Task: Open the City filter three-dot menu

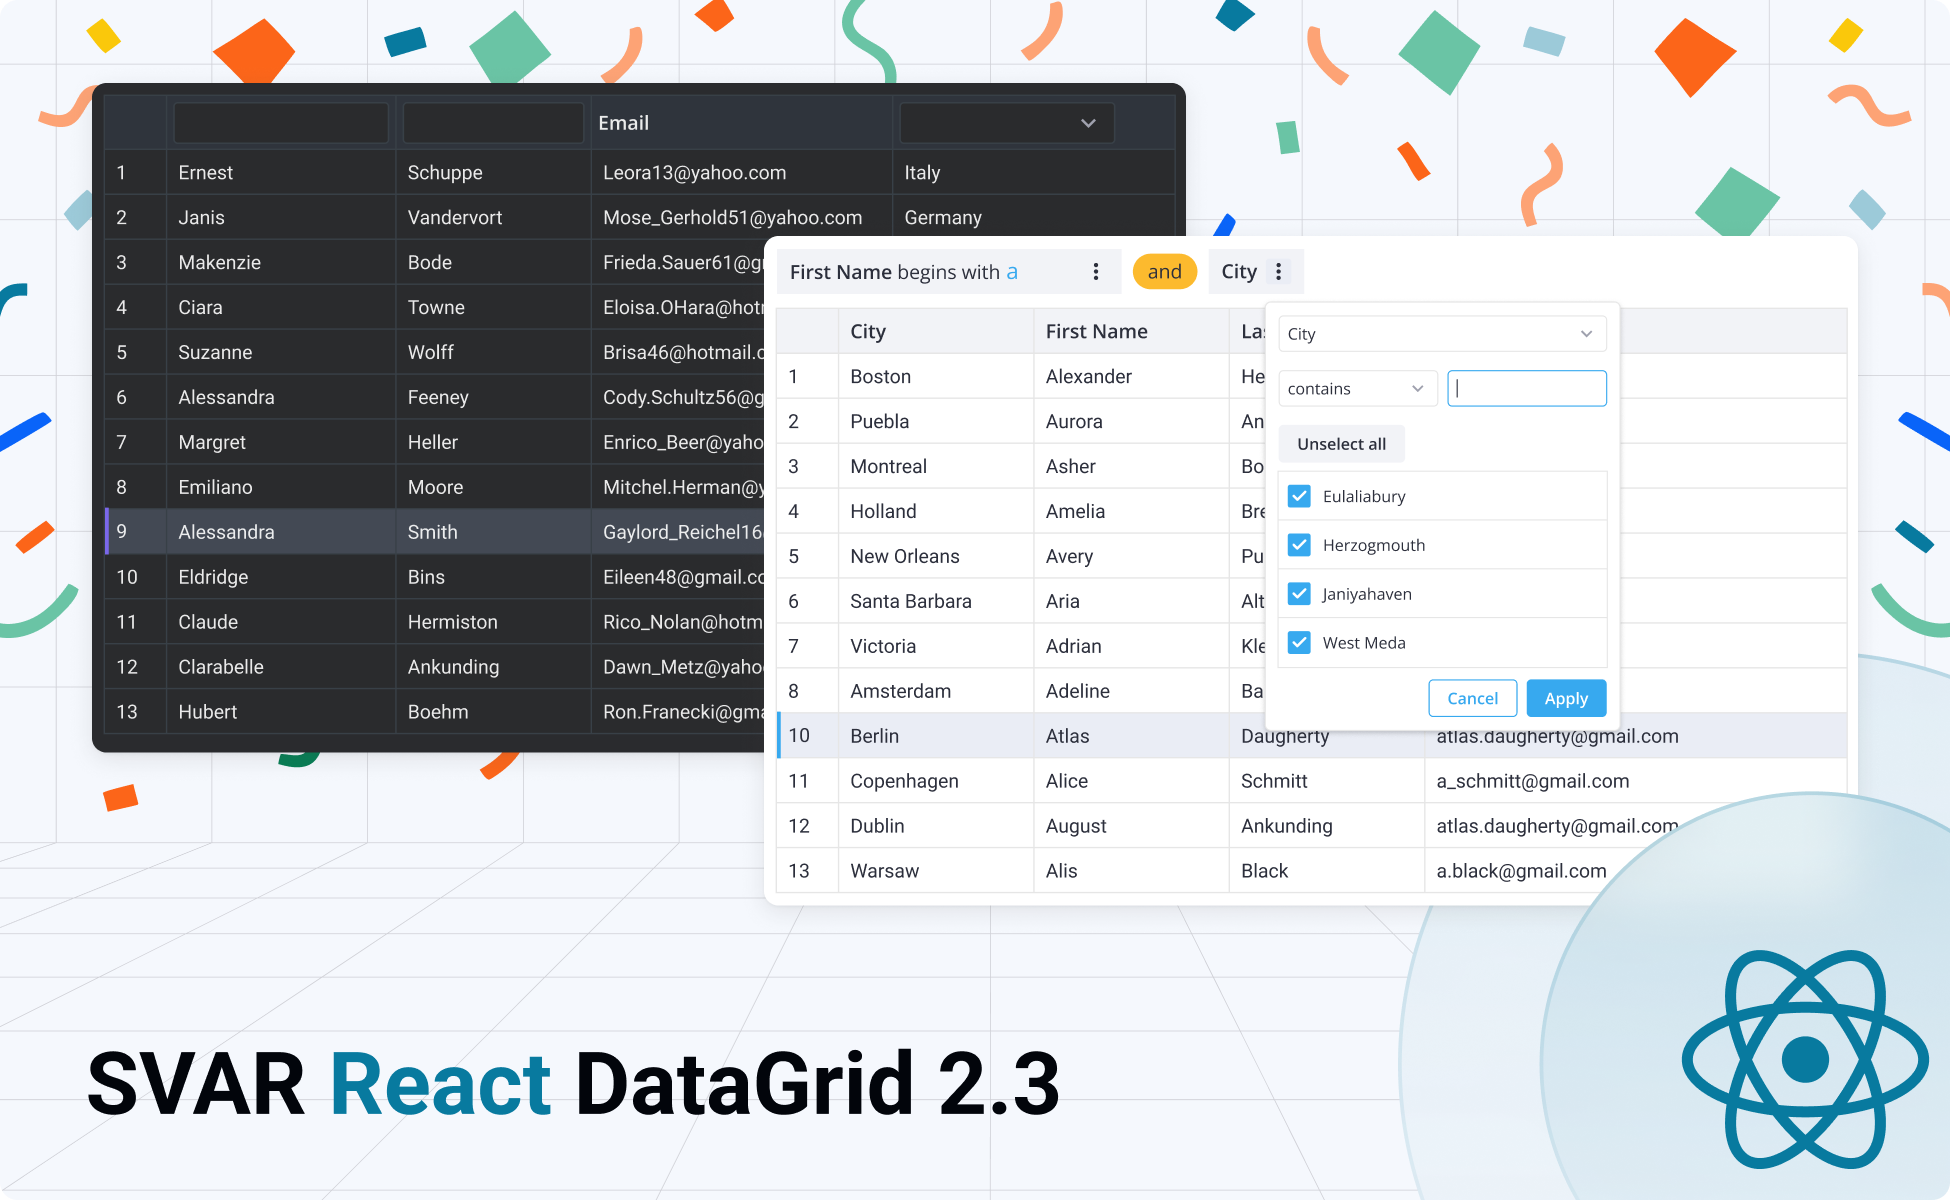Action: (x=1278, y=272)
